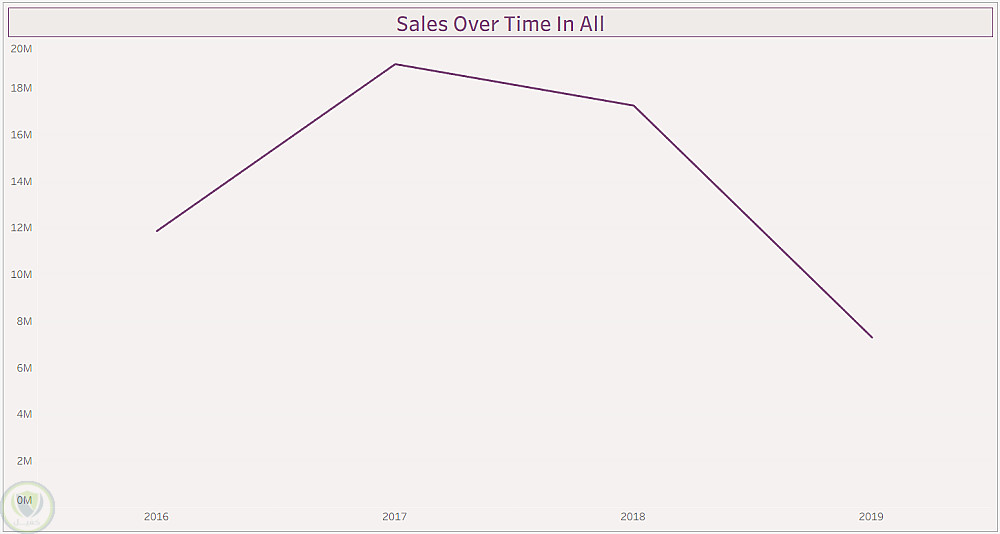Click the 2018 x-axis label

(633, 517)
